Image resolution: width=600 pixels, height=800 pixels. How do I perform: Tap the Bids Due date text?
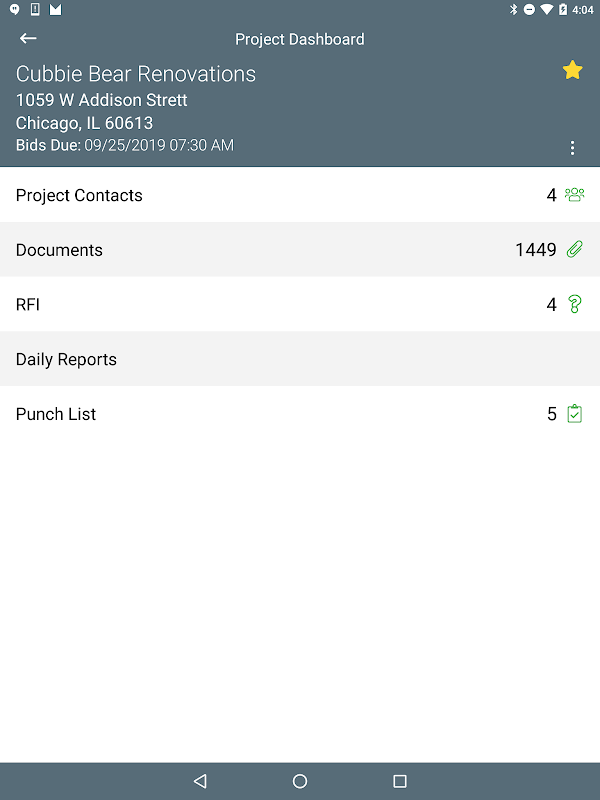point(158,145)
